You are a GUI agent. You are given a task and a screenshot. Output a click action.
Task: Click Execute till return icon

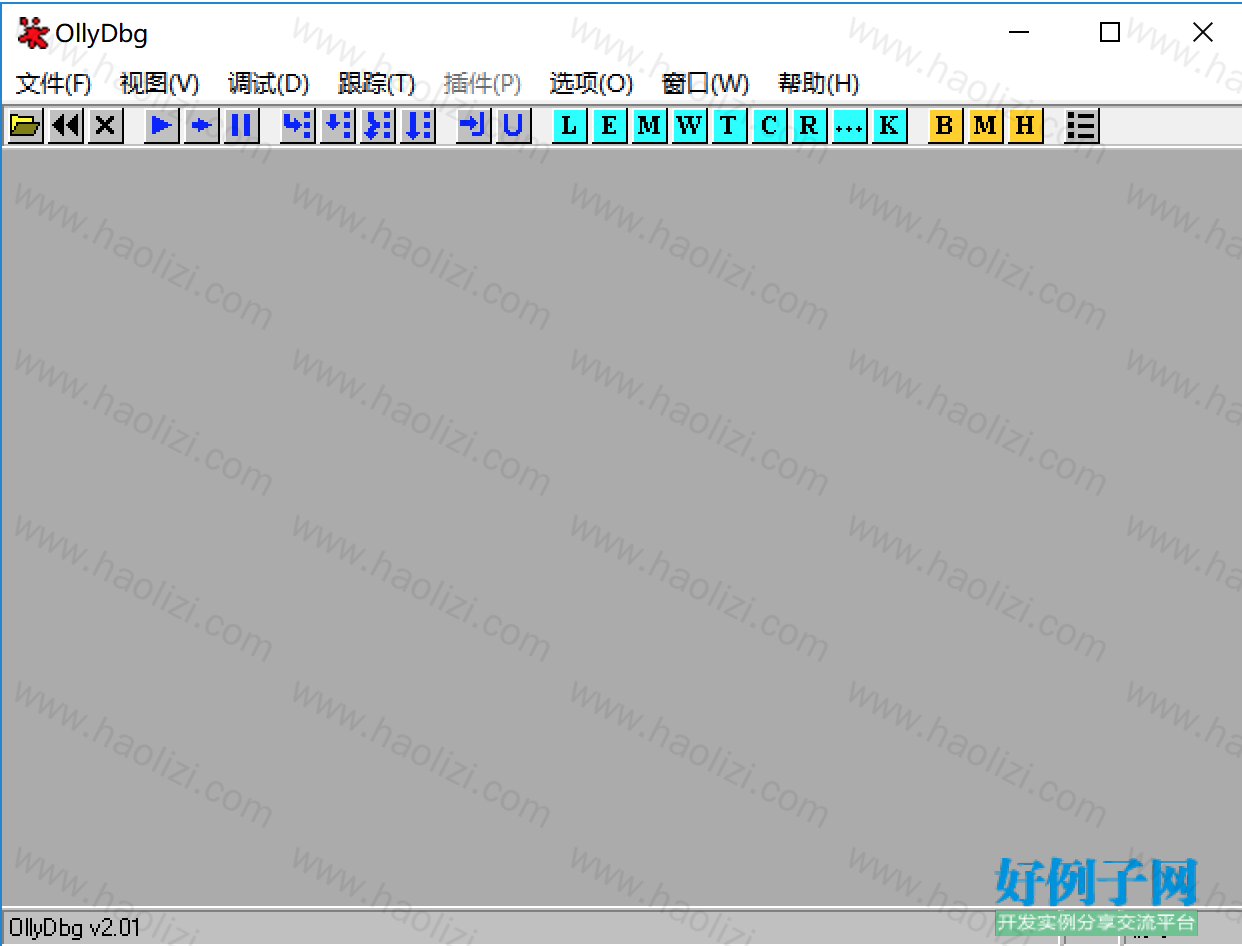(x=474, y=126)
